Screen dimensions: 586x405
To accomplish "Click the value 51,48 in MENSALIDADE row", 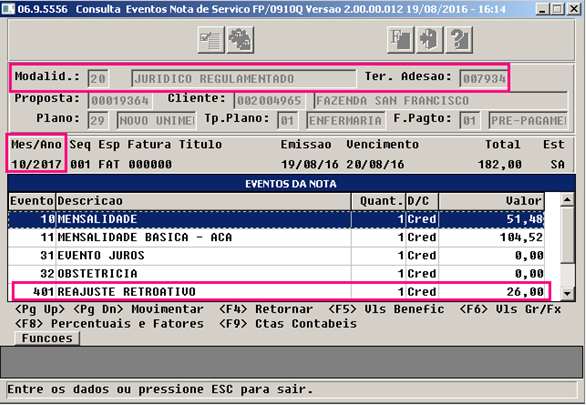I will pyautogui.click(x=525, y=219).
